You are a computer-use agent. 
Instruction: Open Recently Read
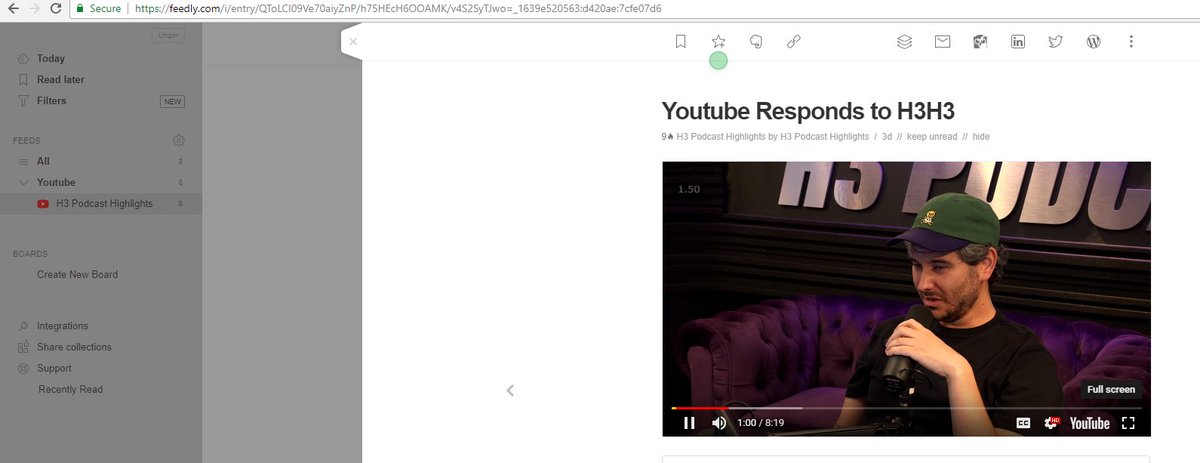pos(70,389)
